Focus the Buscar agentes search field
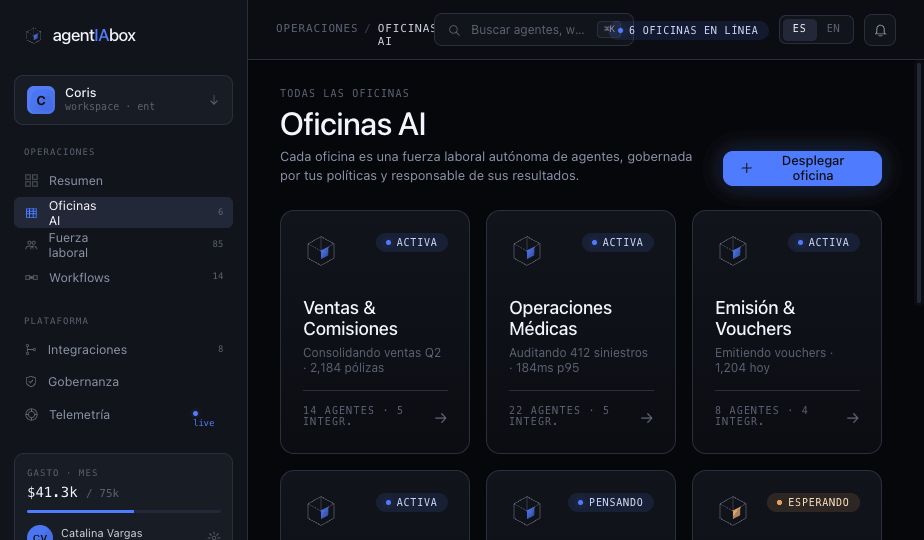The image size is (924, 540). pos(534,29)
